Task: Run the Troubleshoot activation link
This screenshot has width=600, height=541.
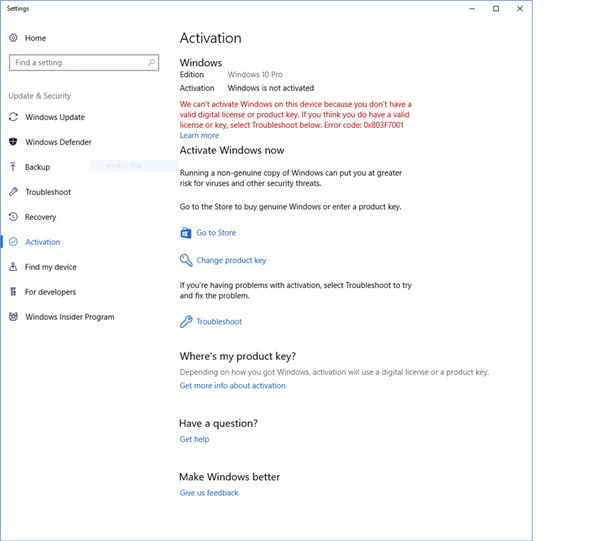Action: [219, 322]
